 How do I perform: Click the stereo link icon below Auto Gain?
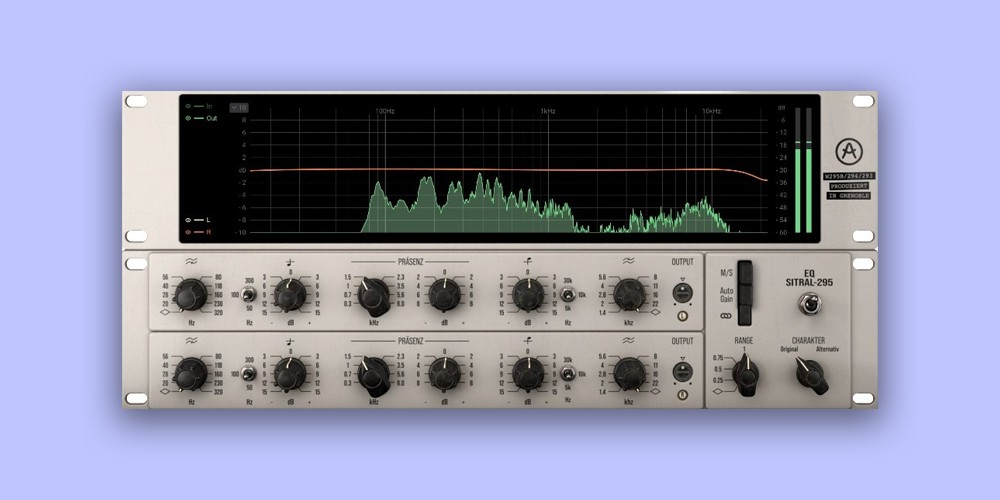(x=727, y=317)
